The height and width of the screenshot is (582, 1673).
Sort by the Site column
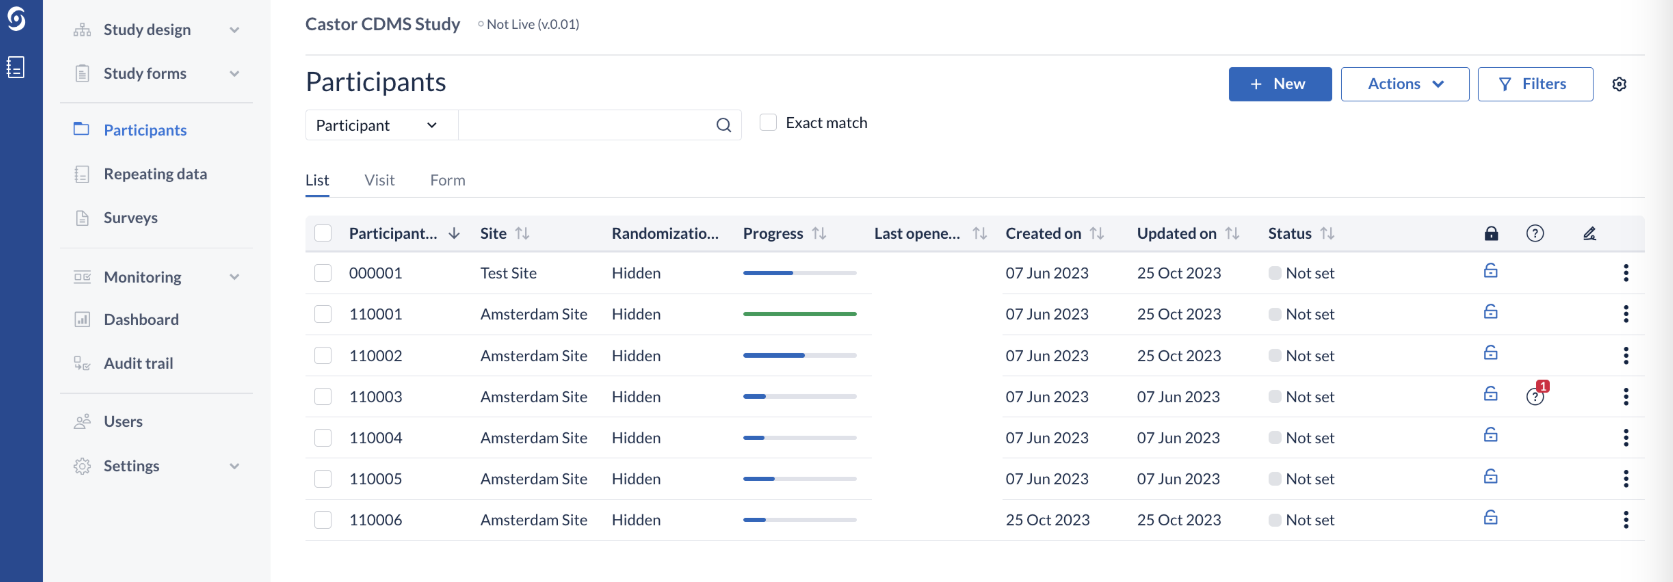pos(522,233)
